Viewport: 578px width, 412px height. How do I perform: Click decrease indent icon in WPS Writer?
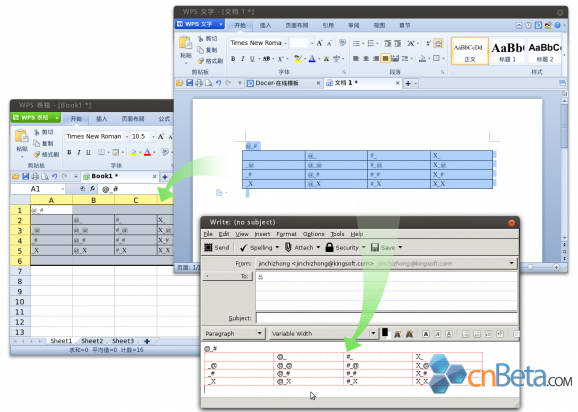tap(388, 43)
